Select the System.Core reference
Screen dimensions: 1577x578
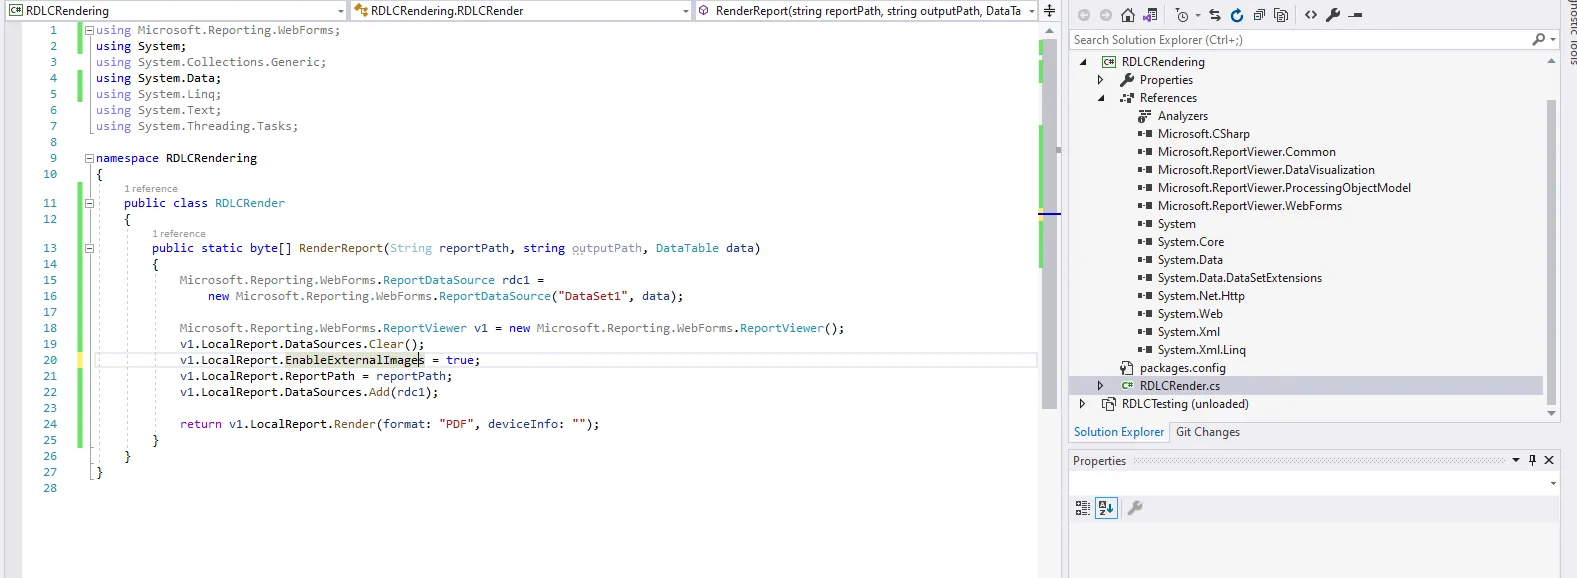point(1191,242)
